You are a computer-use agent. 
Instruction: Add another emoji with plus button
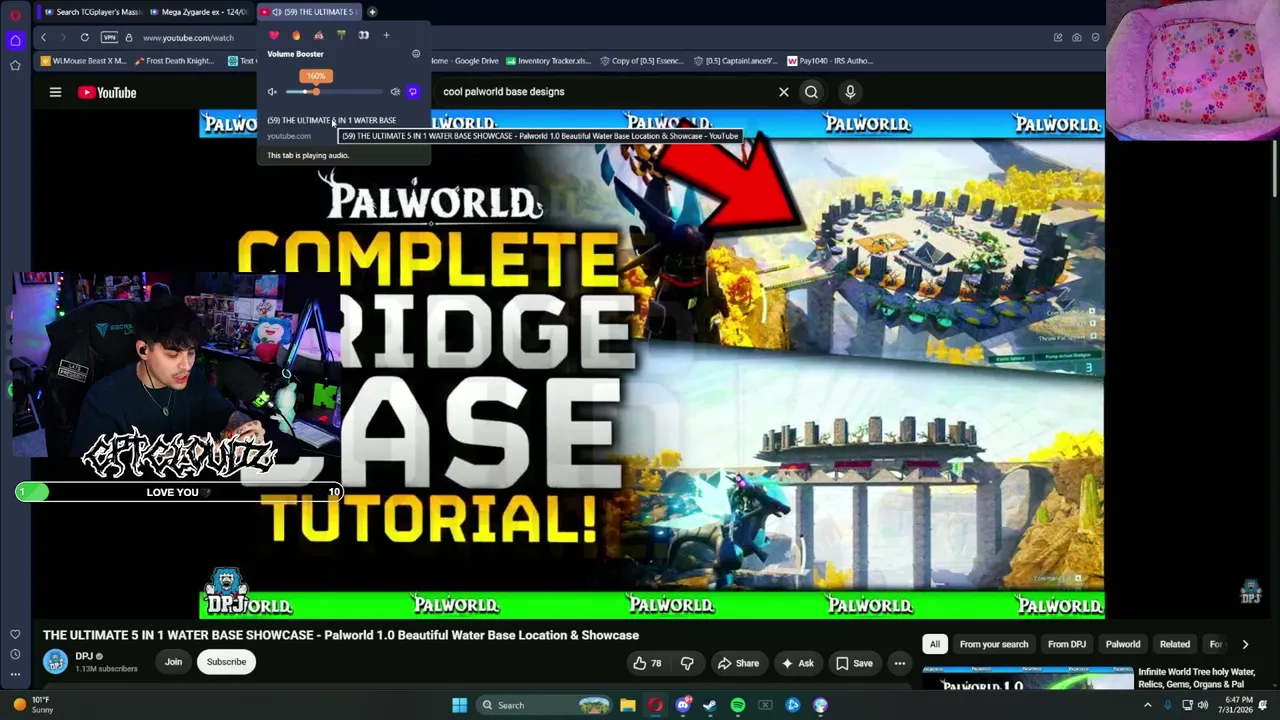point(386,35)
